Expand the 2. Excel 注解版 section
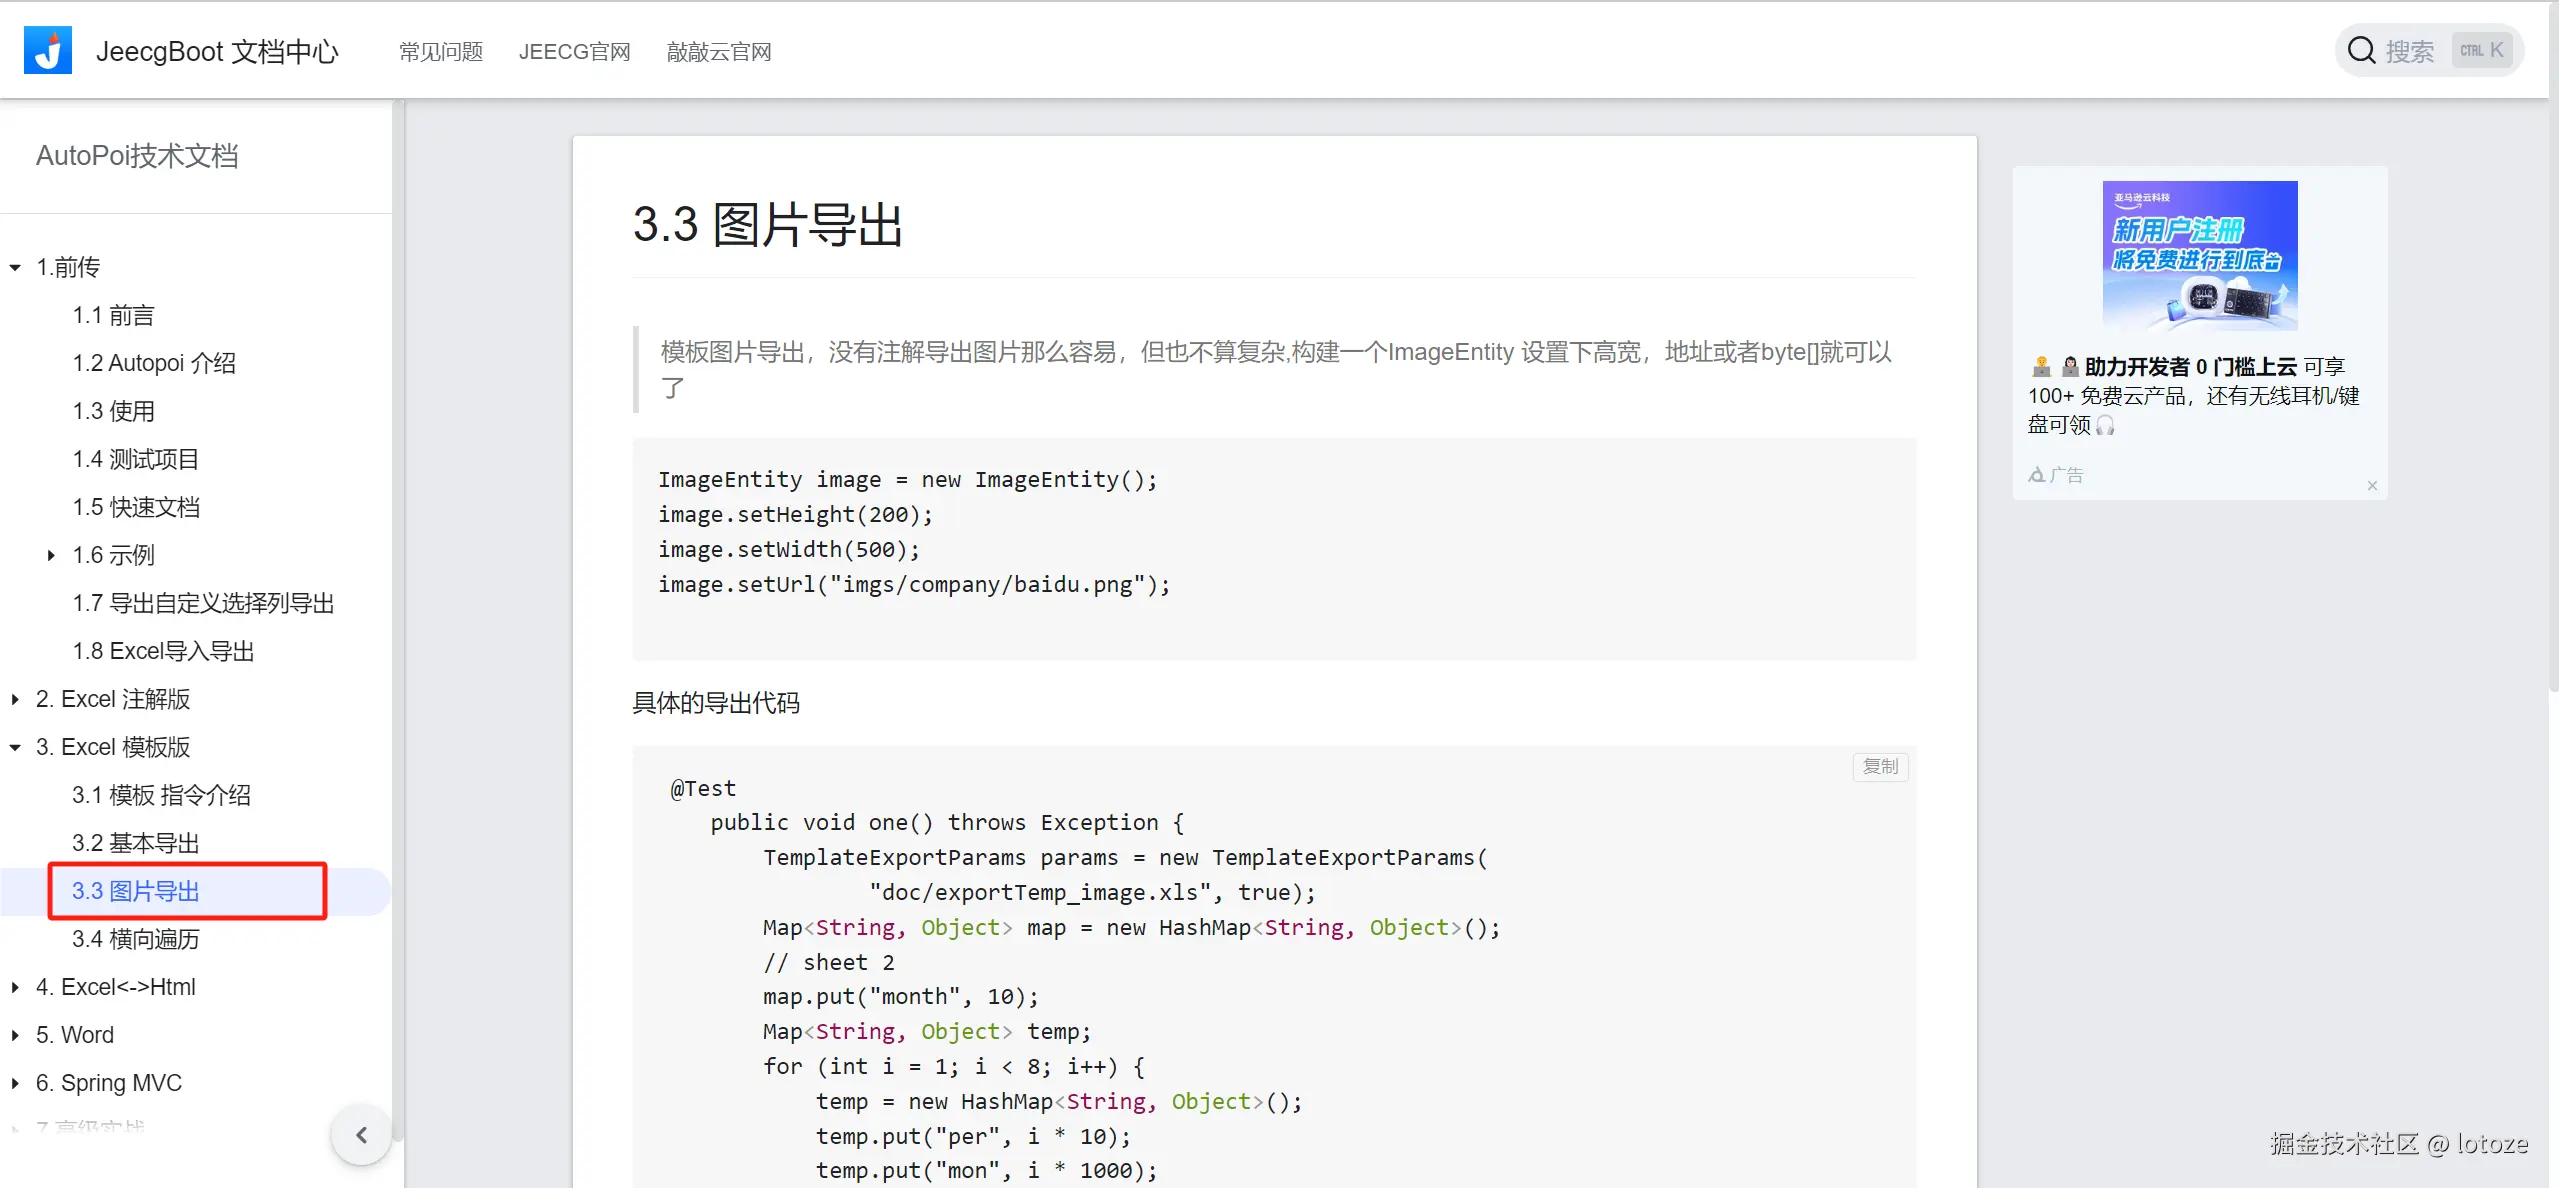The image size is (2559, 1188). pos(15,699)
